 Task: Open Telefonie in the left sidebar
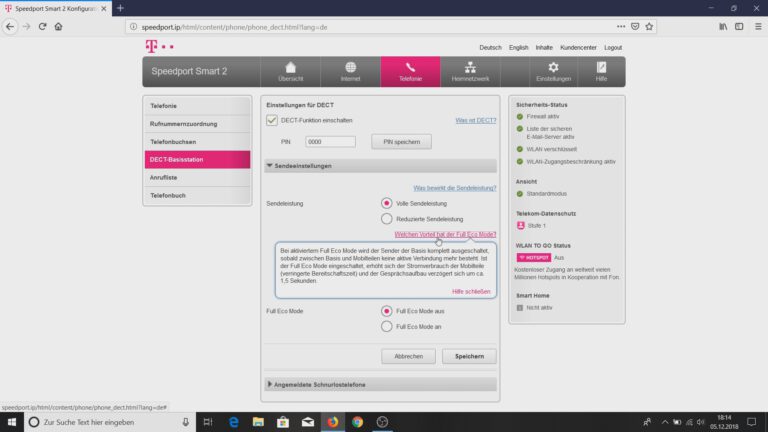click(x=197, y=106)
